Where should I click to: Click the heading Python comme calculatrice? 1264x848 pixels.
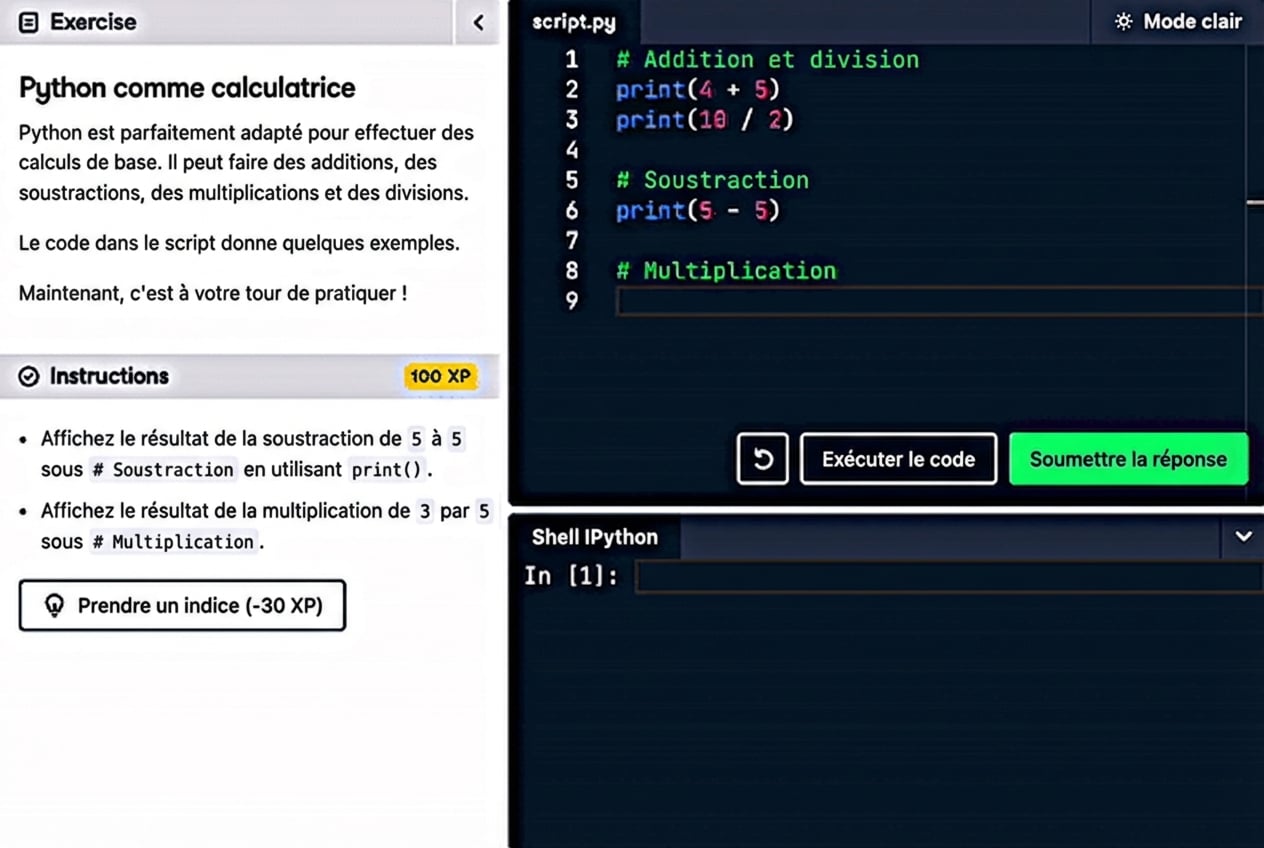click(x=187, y=88)
